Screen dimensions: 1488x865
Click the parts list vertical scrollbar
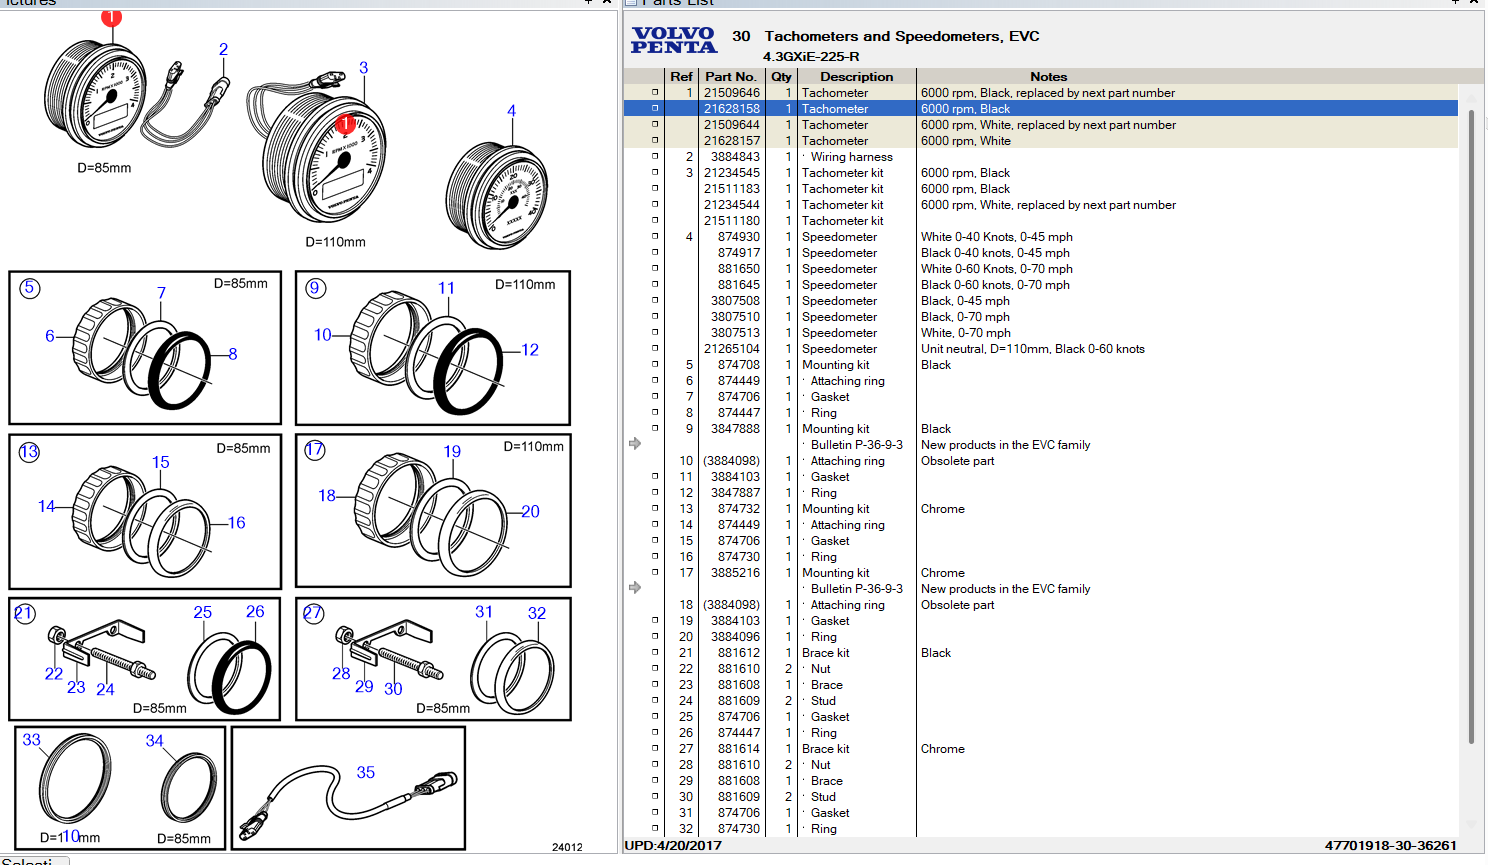1471,426
